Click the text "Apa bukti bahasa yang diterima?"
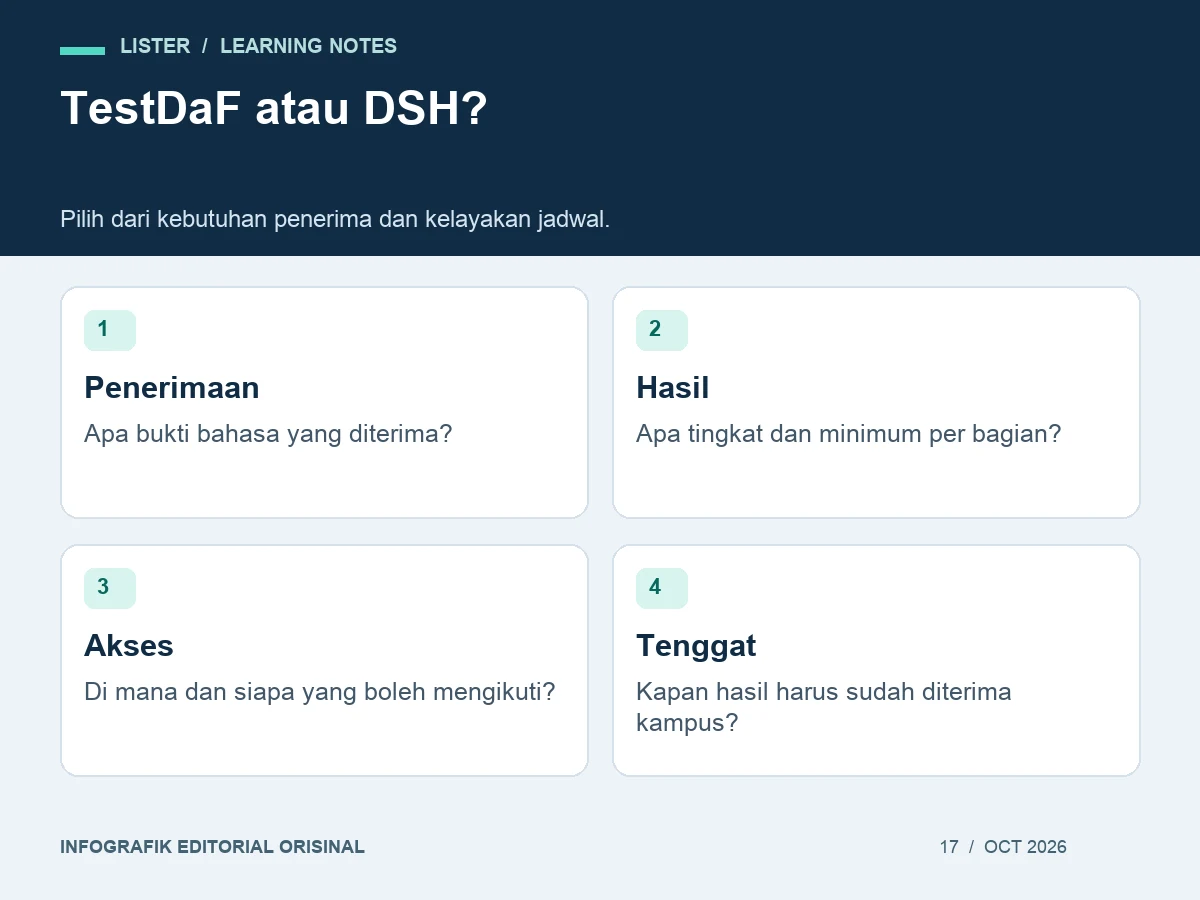Screen dimensions: 1200x900 [x=268, y=434]
